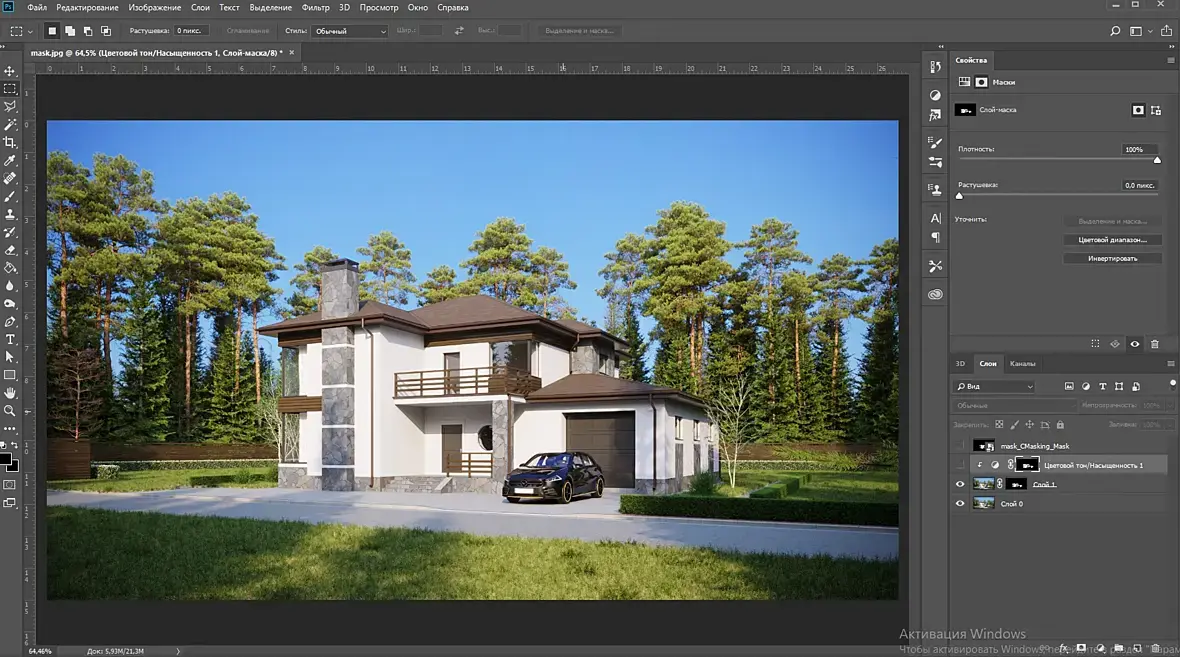The width and height of the screenshot is (1180, 657).
Task: Switch to the 3D panel tab
Action: click(960, 363)
